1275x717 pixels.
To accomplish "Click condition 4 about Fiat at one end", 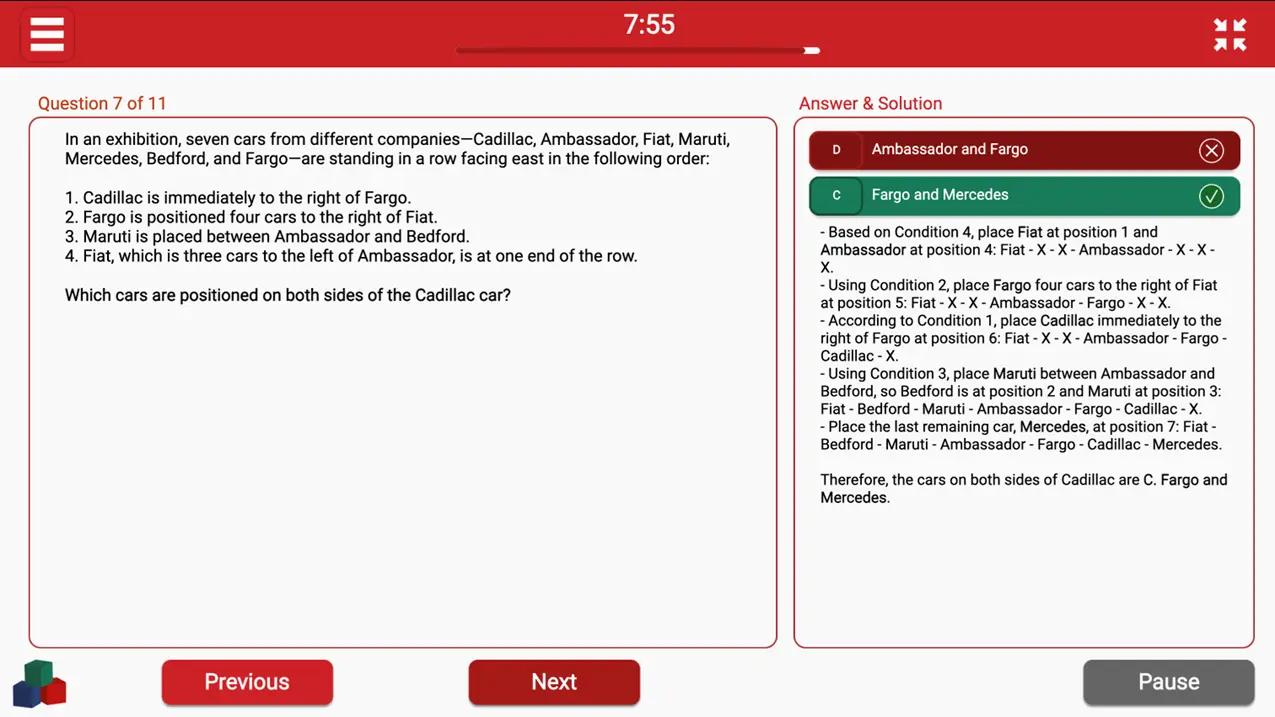I will point(351,256).
